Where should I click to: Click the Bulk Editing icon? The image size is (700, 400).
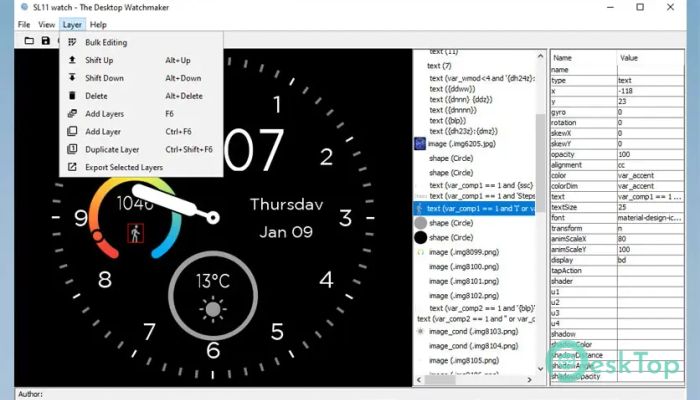pos(72,42)
